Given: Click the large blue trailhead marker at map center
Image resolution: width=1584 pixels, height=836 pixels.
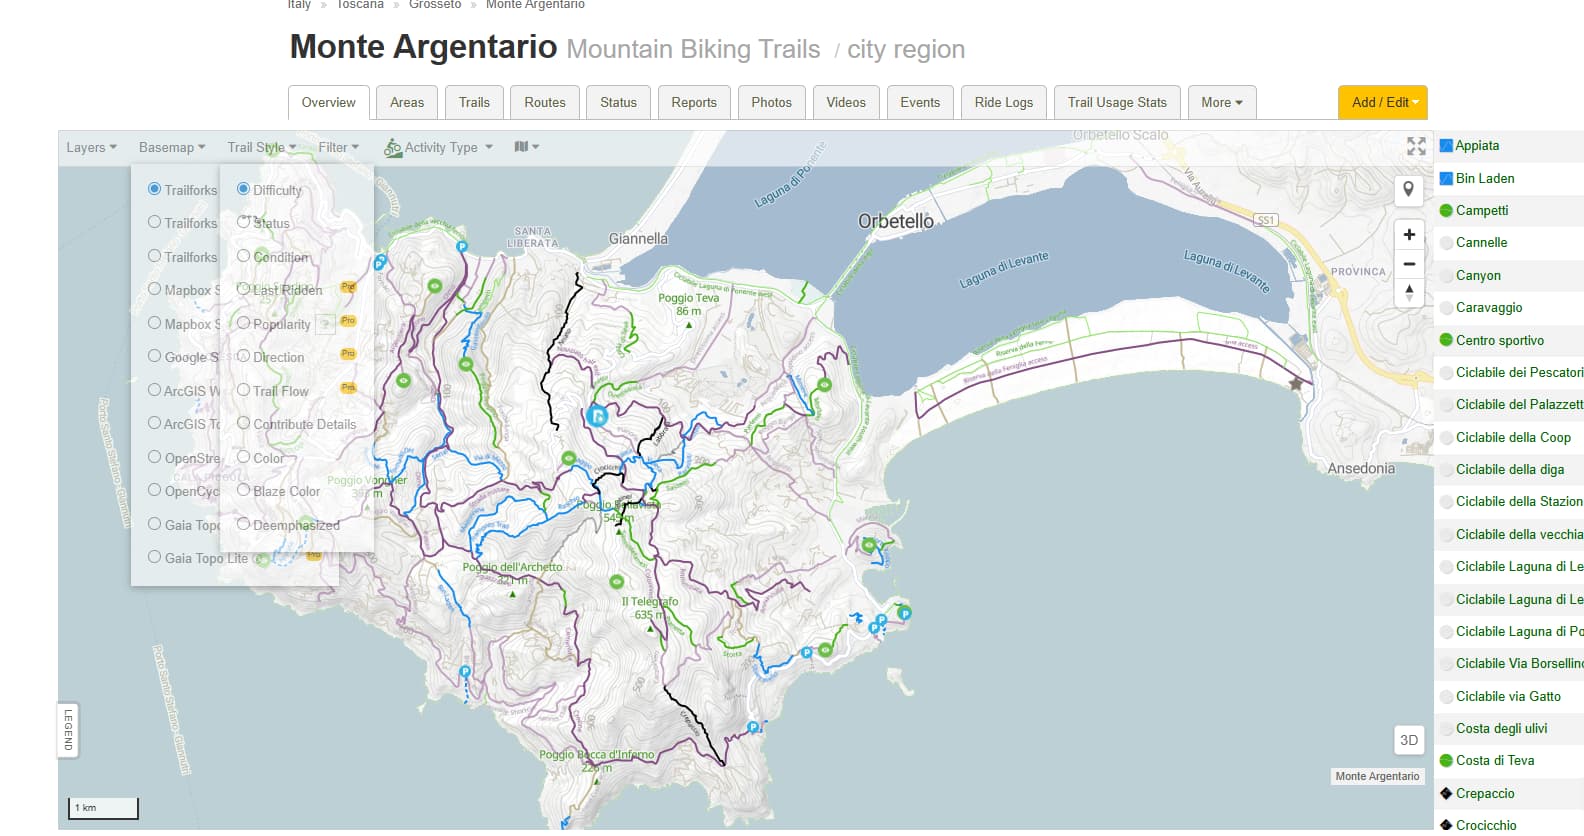Looking at the screenshot, I should pyautogui.click(x=597, y=416).
